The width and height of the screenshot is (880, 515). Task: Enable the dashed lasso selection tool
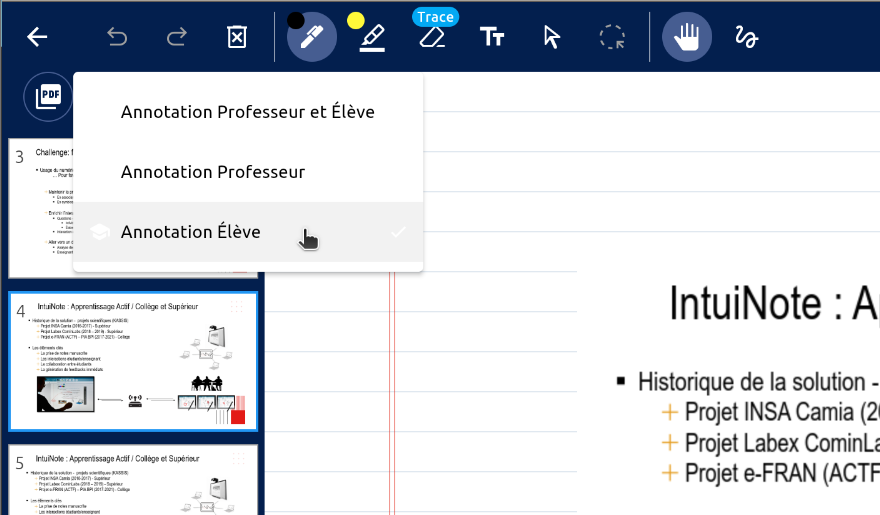click(611, 37)
